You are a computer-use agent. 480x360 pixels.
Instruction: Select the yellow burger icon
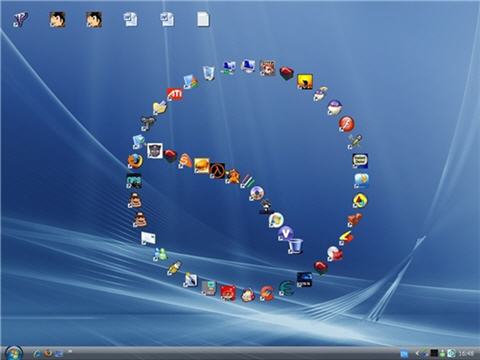(201, 166)
